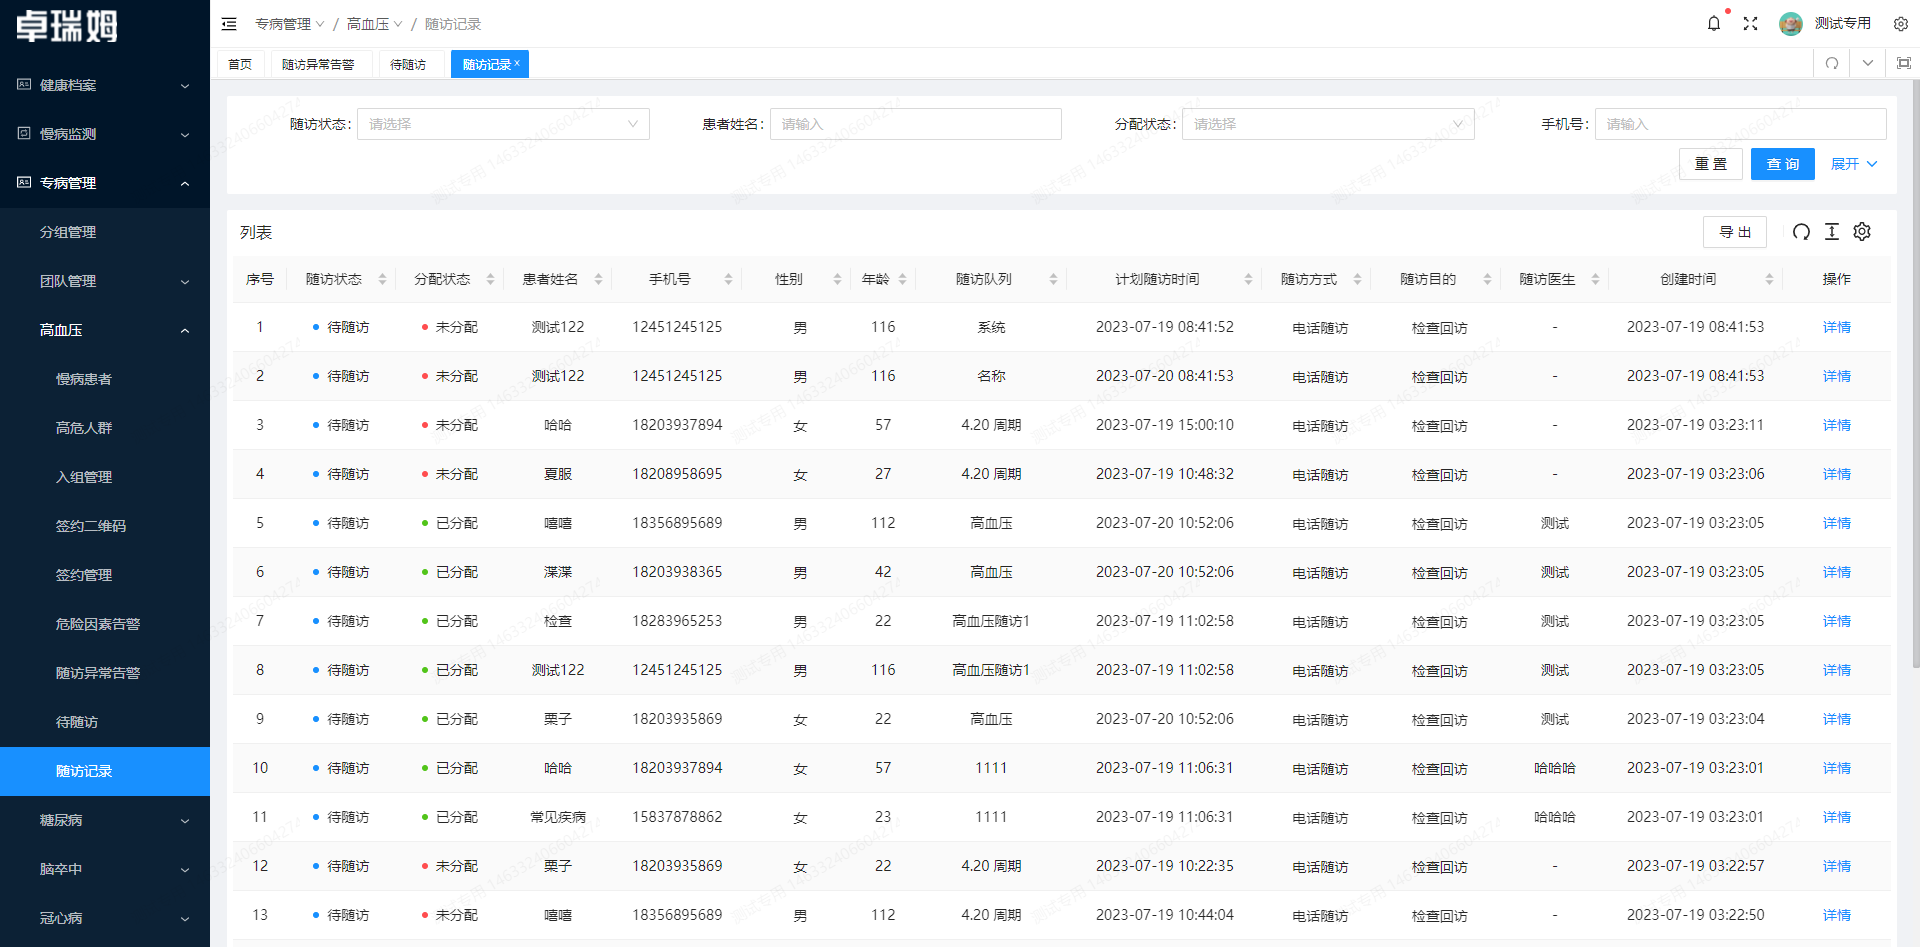The width and height of the screenshot is (1920, 947).
Task: Expand 团队管理 submenu
Action: (x=105, y=281)
